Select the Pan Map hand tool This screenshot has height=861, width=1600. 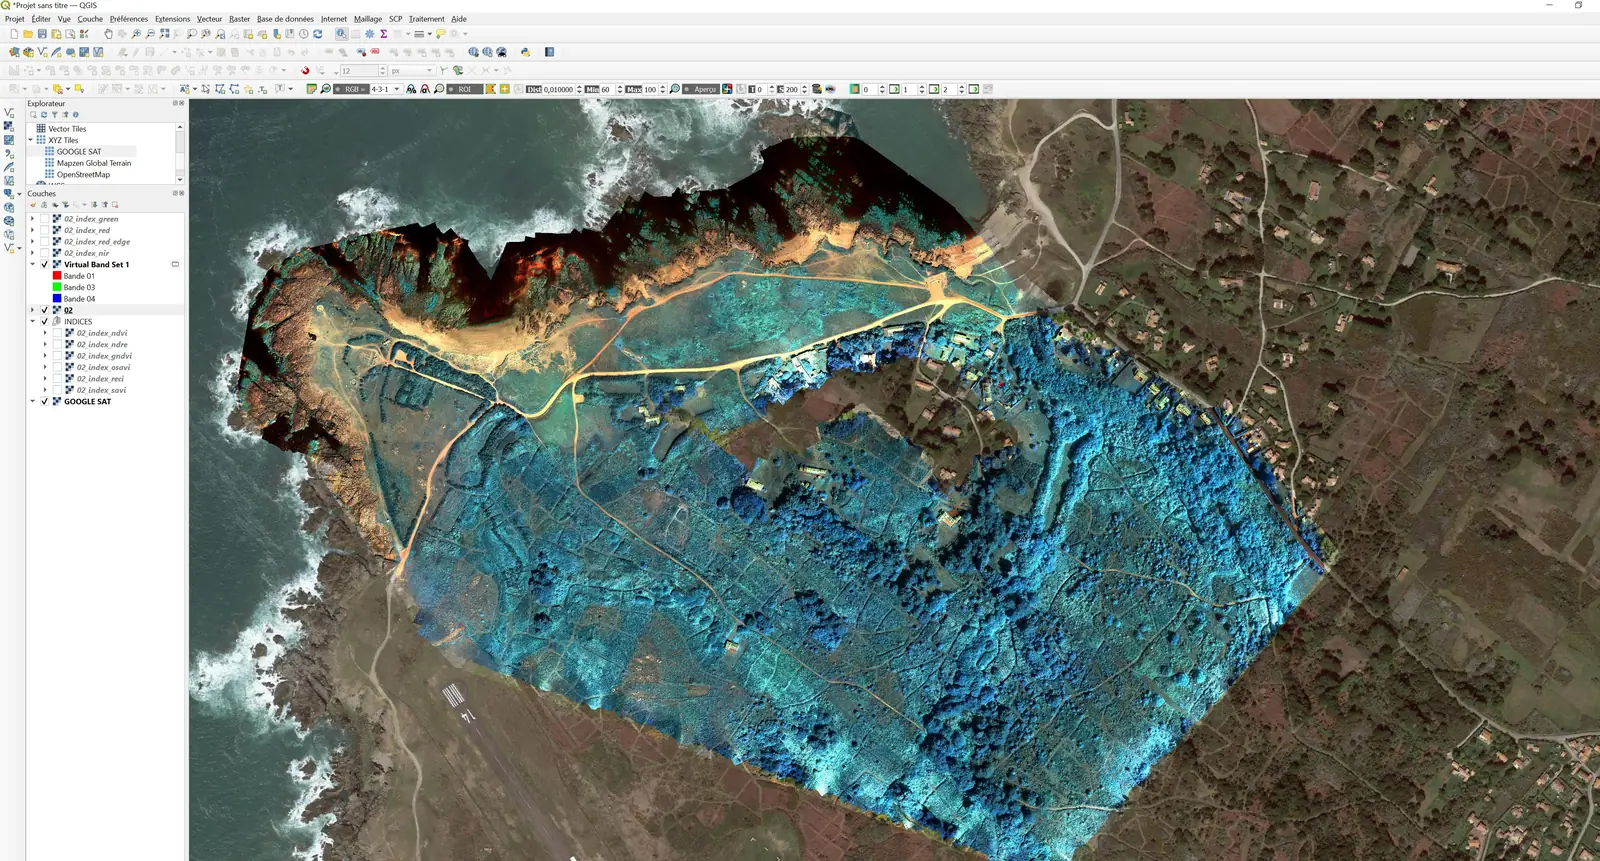[108, 34]
